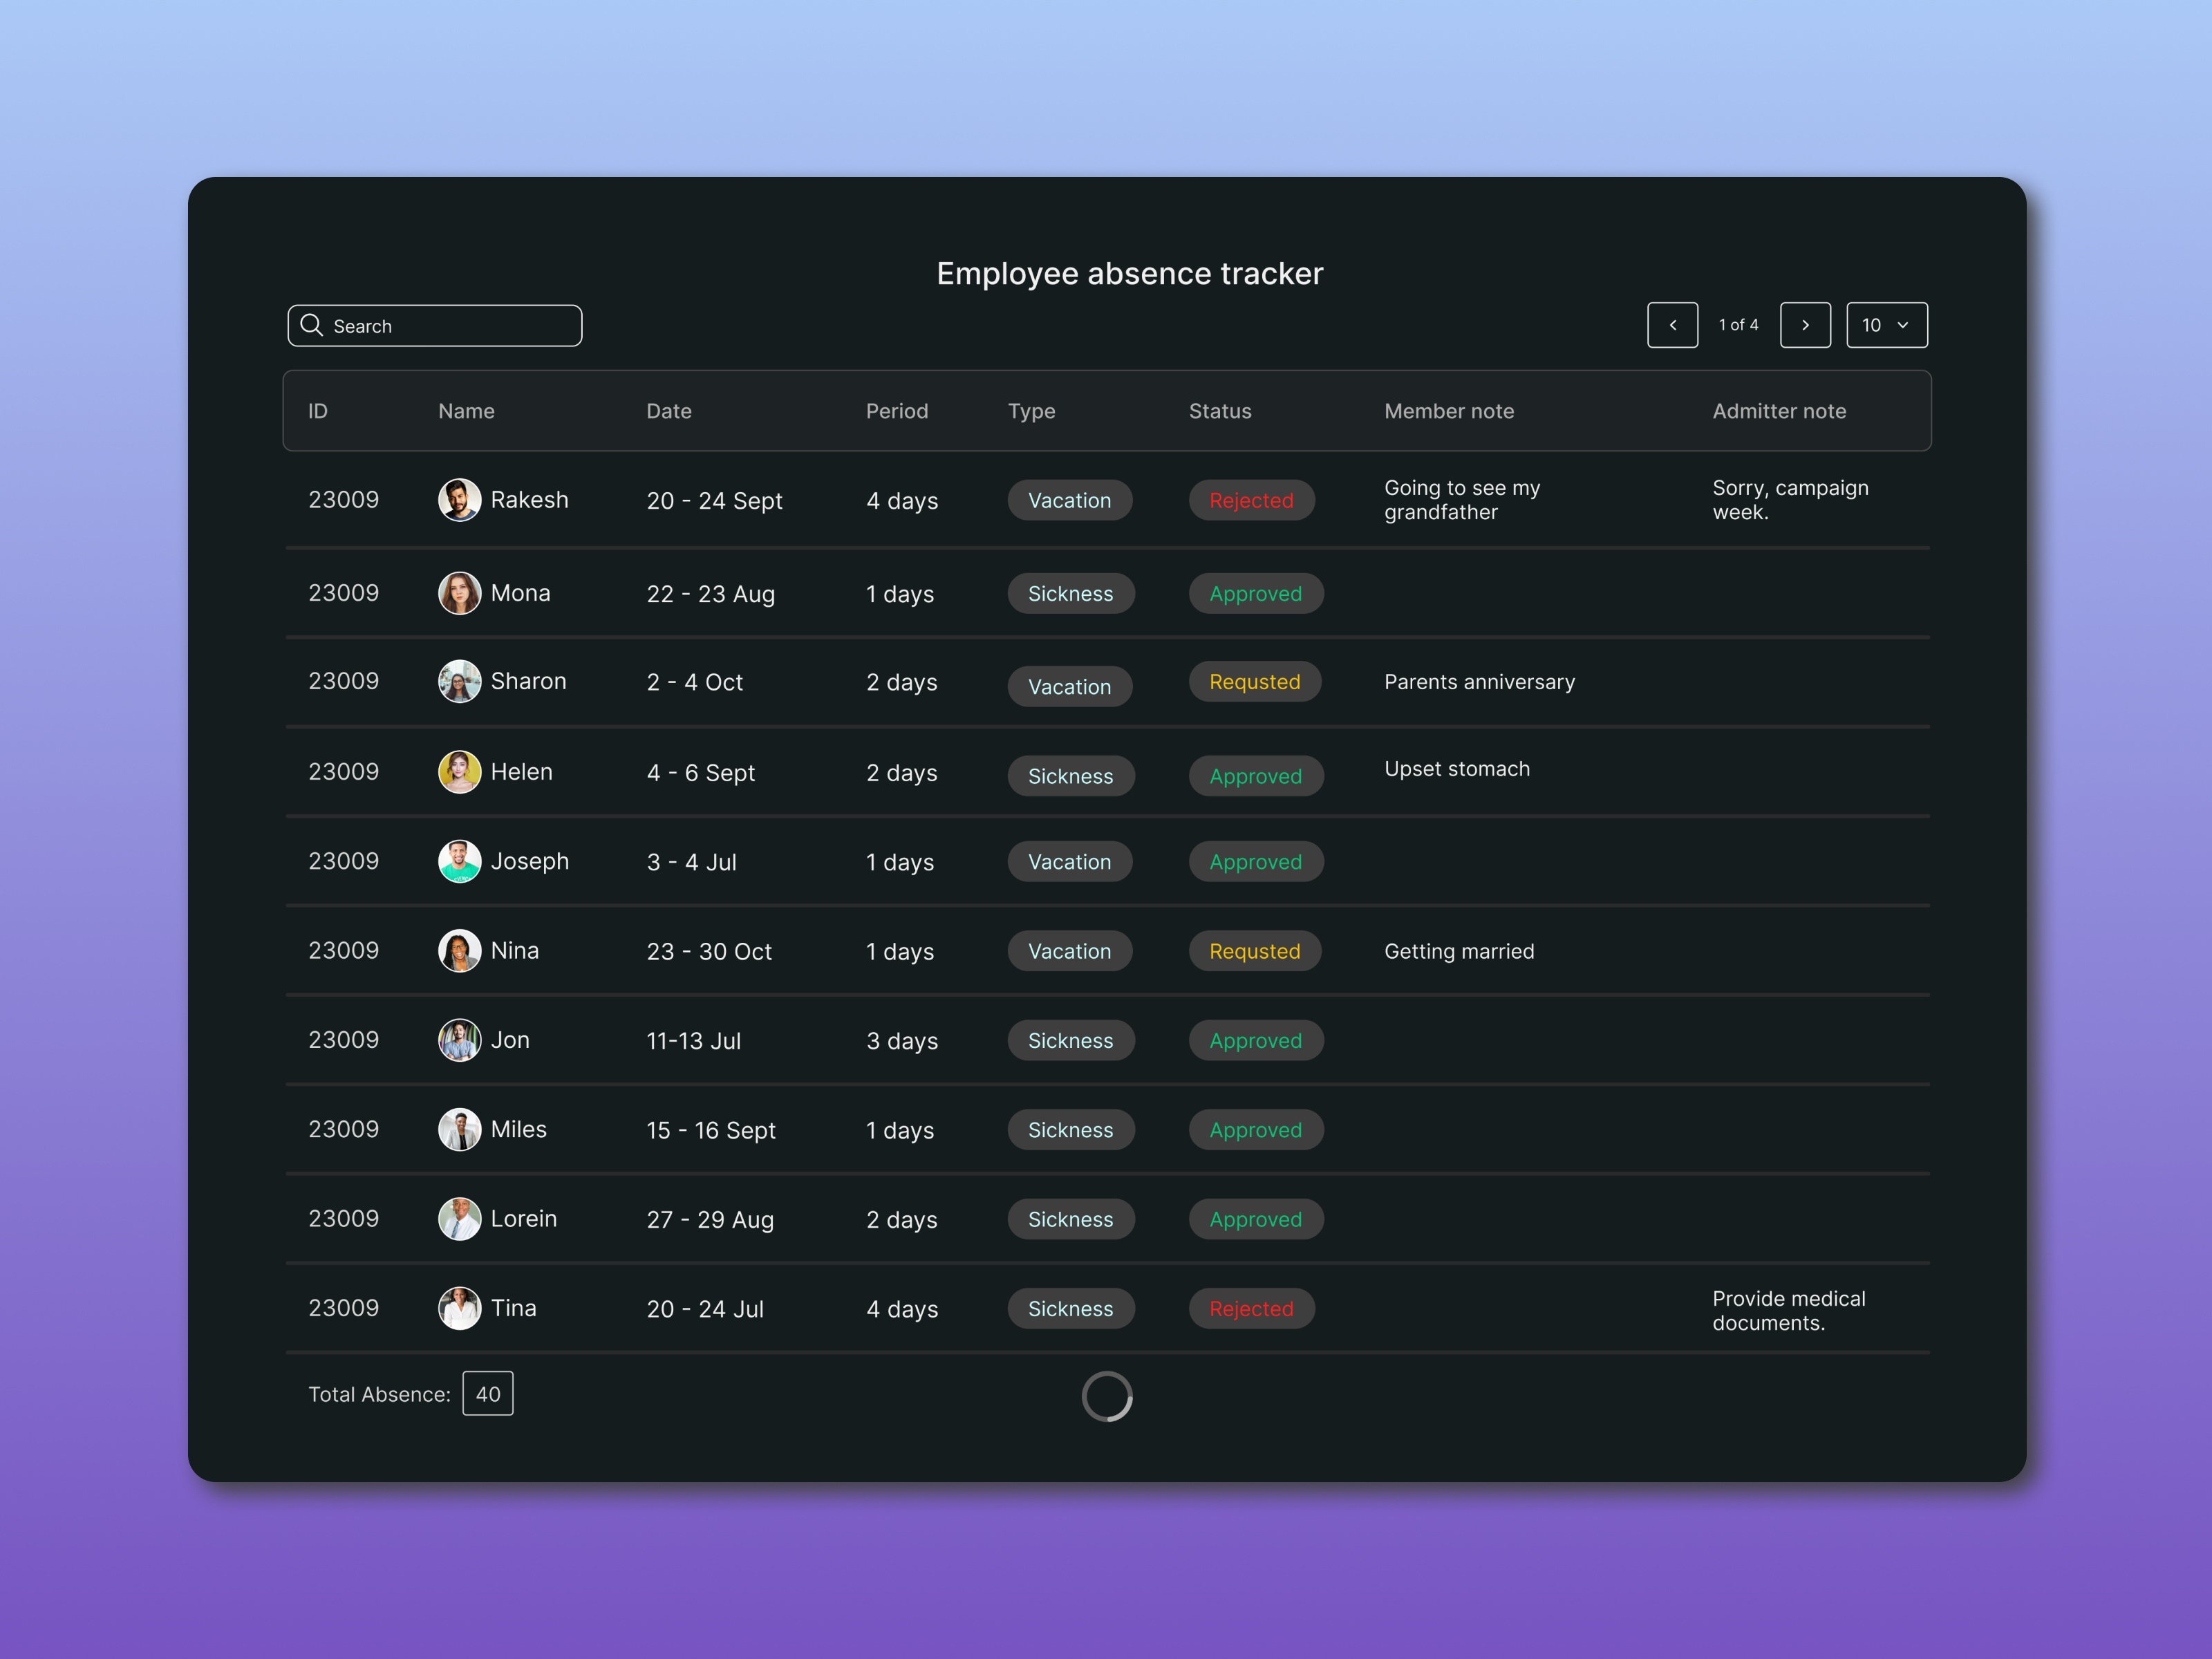Open Rakesh's profile avatar
Viewport: 2212px width, 1659px height.
(x=459, y=499)
